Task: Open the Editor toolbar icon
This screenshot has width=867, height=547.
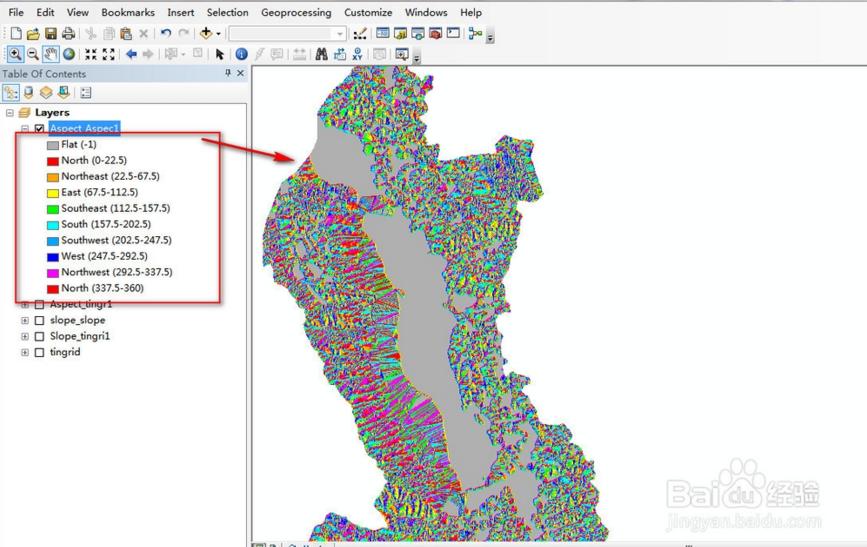Action: (x=360, y=34)
